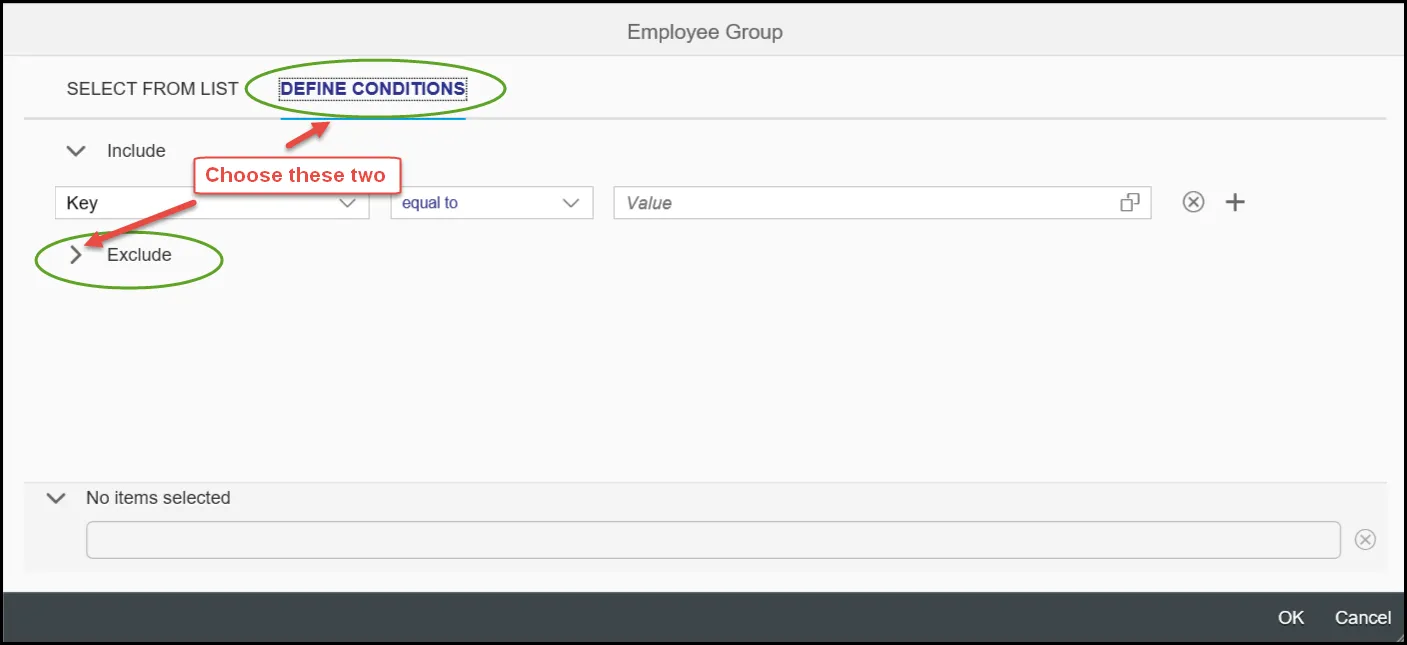Click the Employee Group dialog title
This screenshot has width=1407, height=645.
(704, 32)
